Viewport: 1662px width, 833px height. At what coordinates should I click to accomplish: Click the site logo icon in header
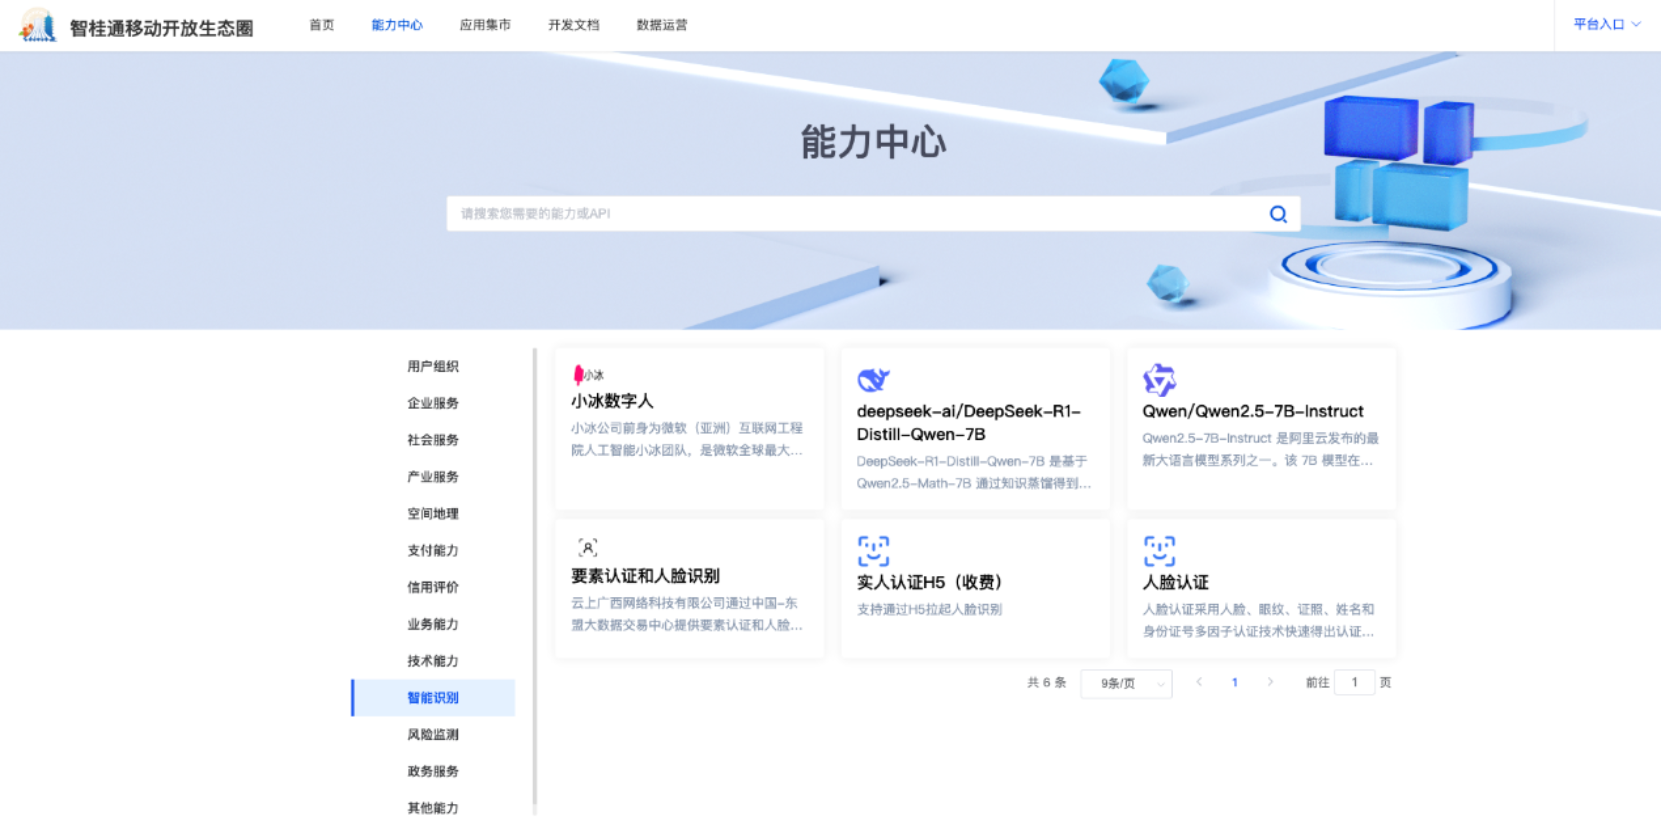tap(38, 25)
